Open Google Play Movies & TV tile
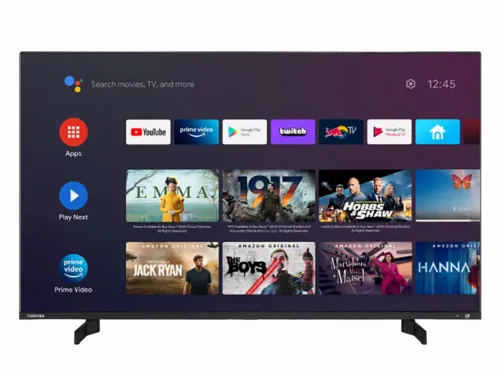The width and height of the screenshot is (500, 375). [389, 132]
